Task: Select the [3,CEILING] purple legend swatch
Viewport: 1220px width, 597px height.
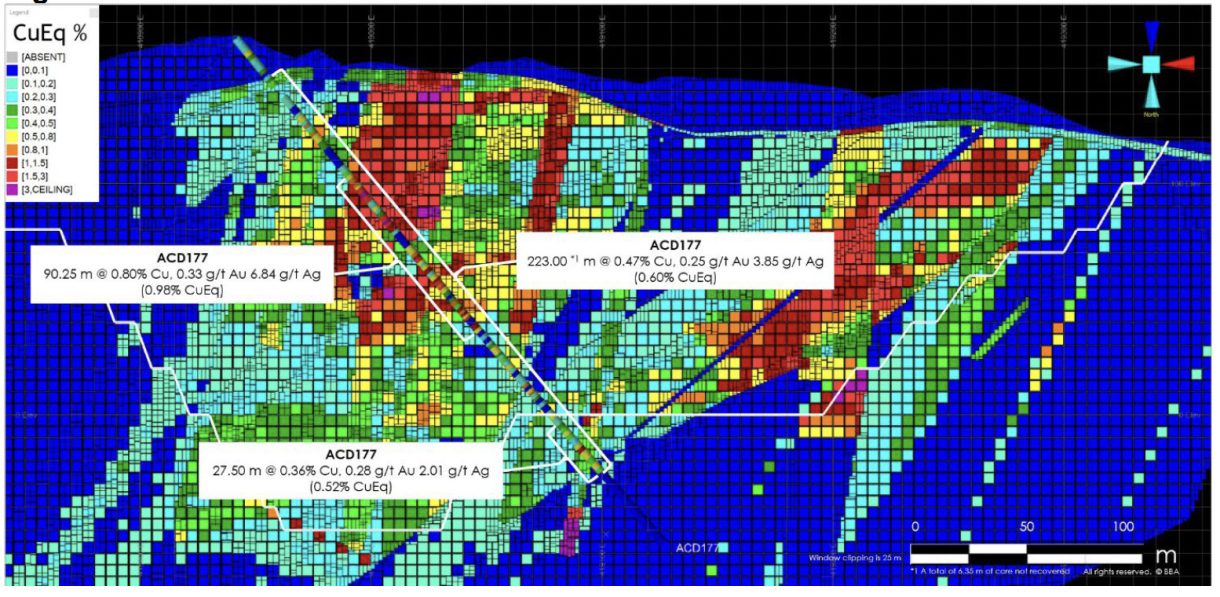Action: pyautogui.click(x=12, y=189)
